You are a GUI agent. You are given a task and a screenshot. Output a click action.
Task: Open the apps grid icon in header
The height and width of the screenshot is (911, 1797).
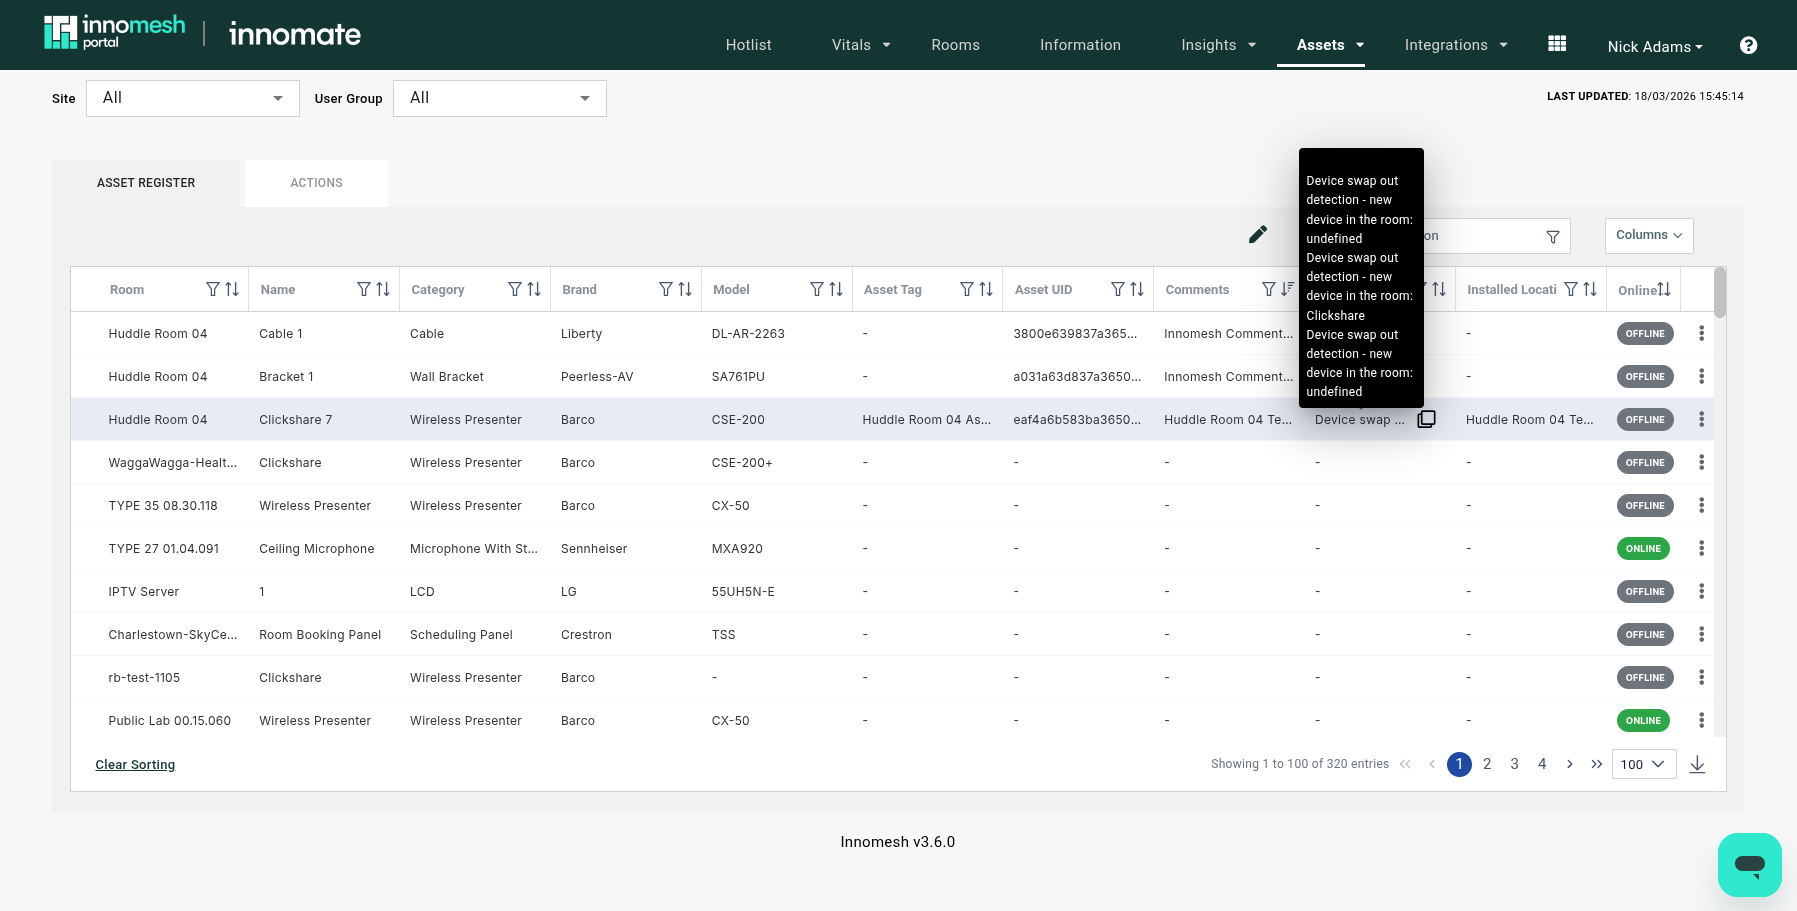1556,44
